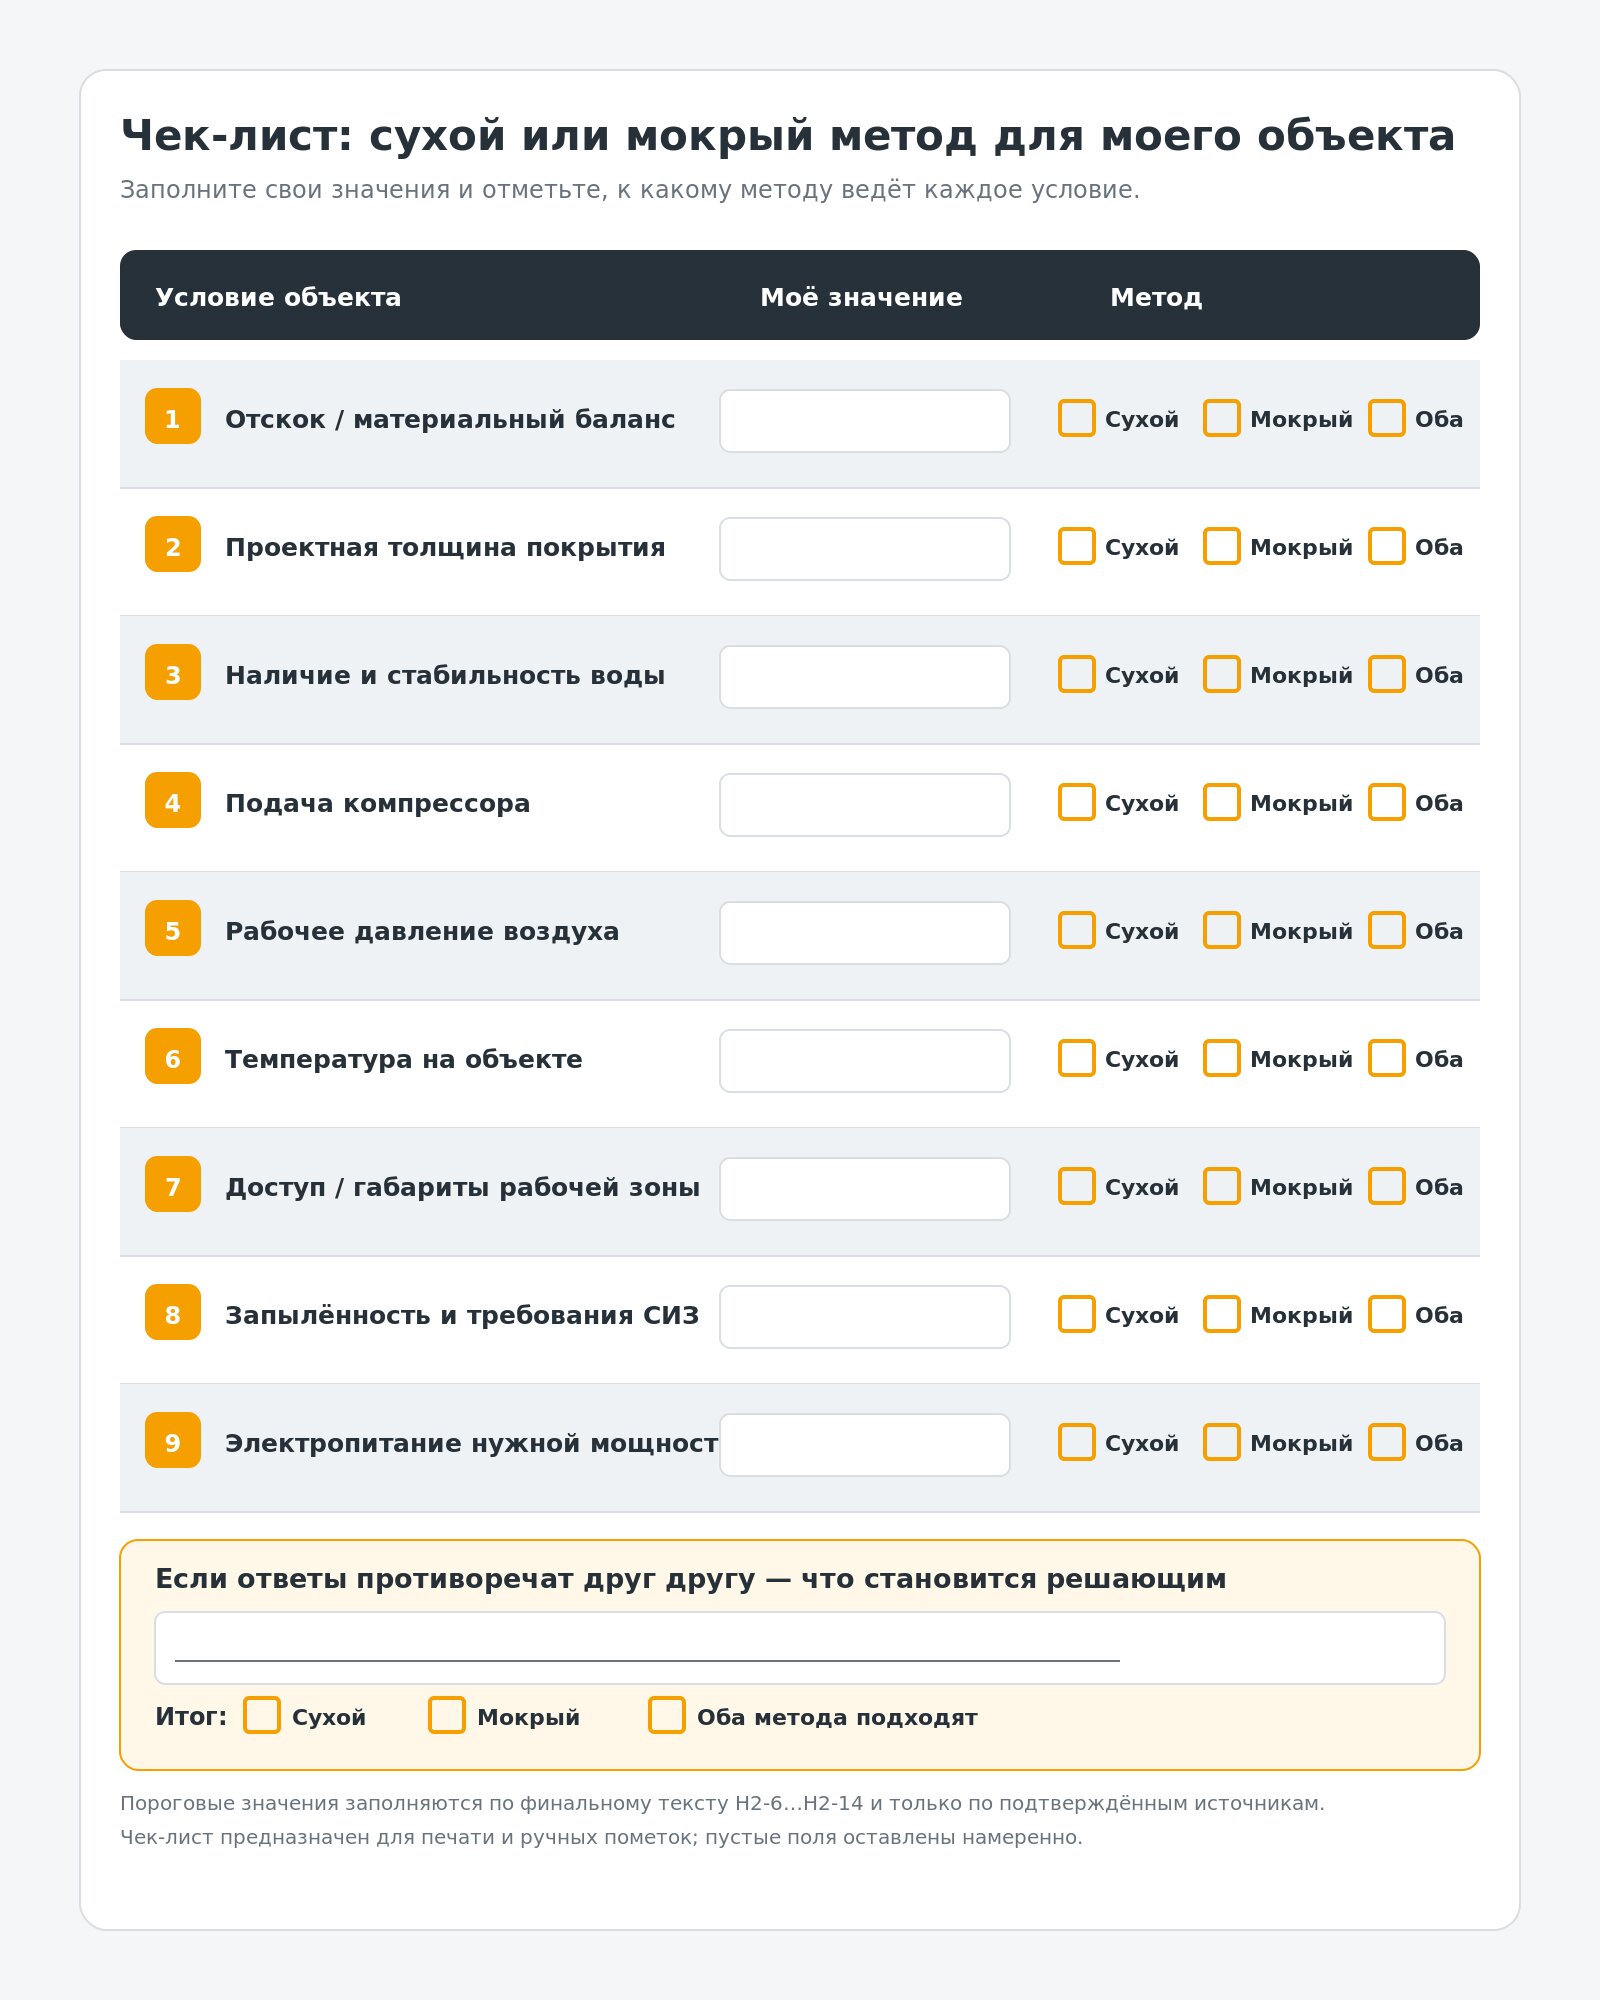Select Мокрый for Рабочее давление воздуха
The height and width of the screenshot is (2000, 1600).
(x=1222, y=930)
